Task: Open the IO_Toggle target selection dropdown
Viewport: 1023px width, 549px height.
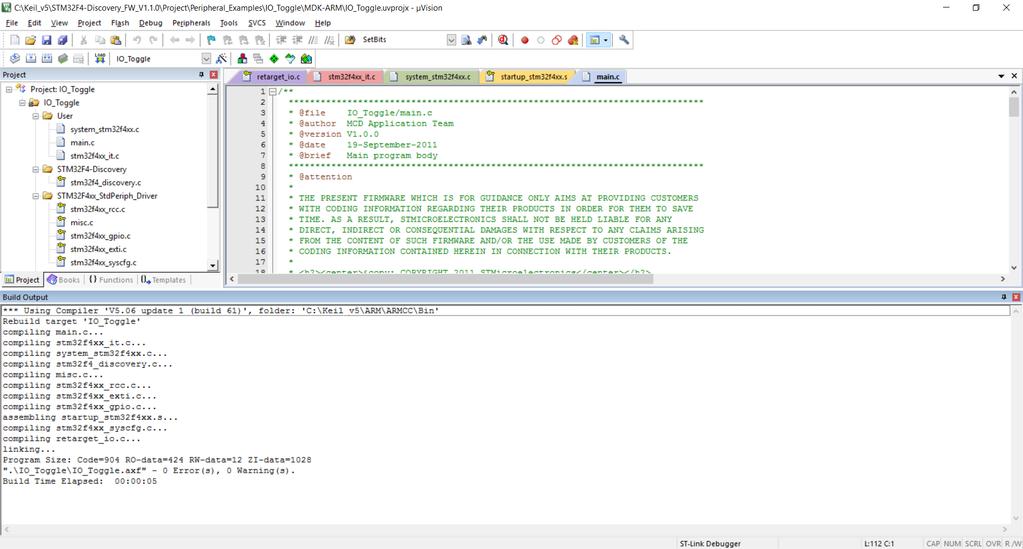Action: 206,59
